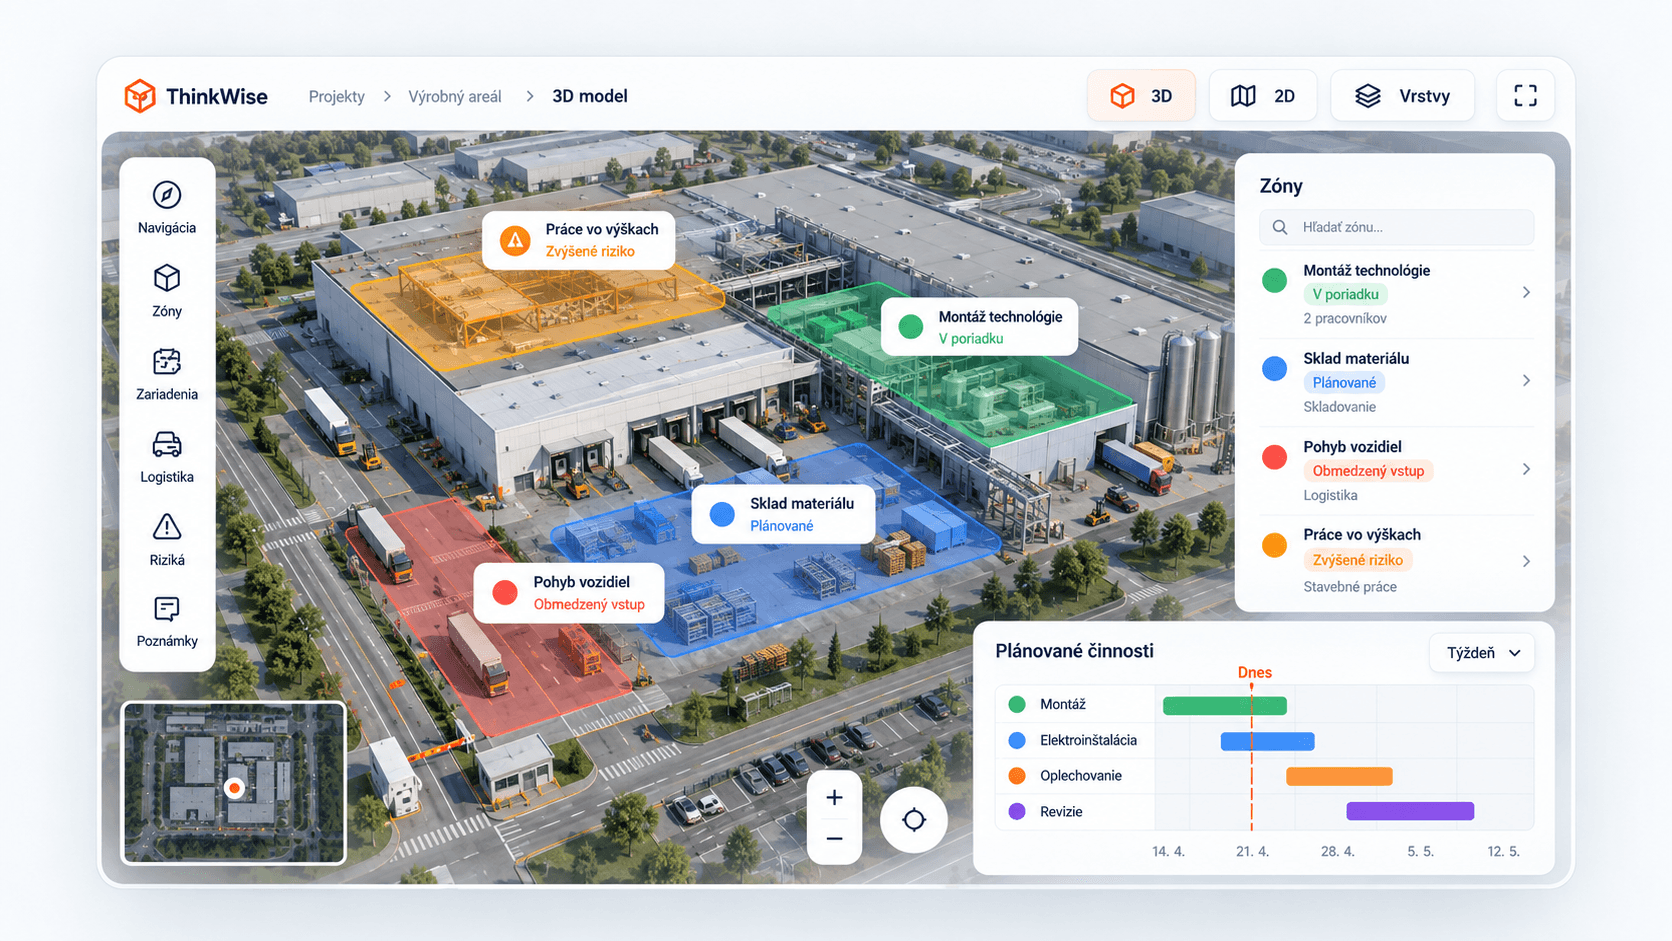Click the Dnes today marker
The height and width of the screenshot is (941, 1672).
[x=1254, y=672]
